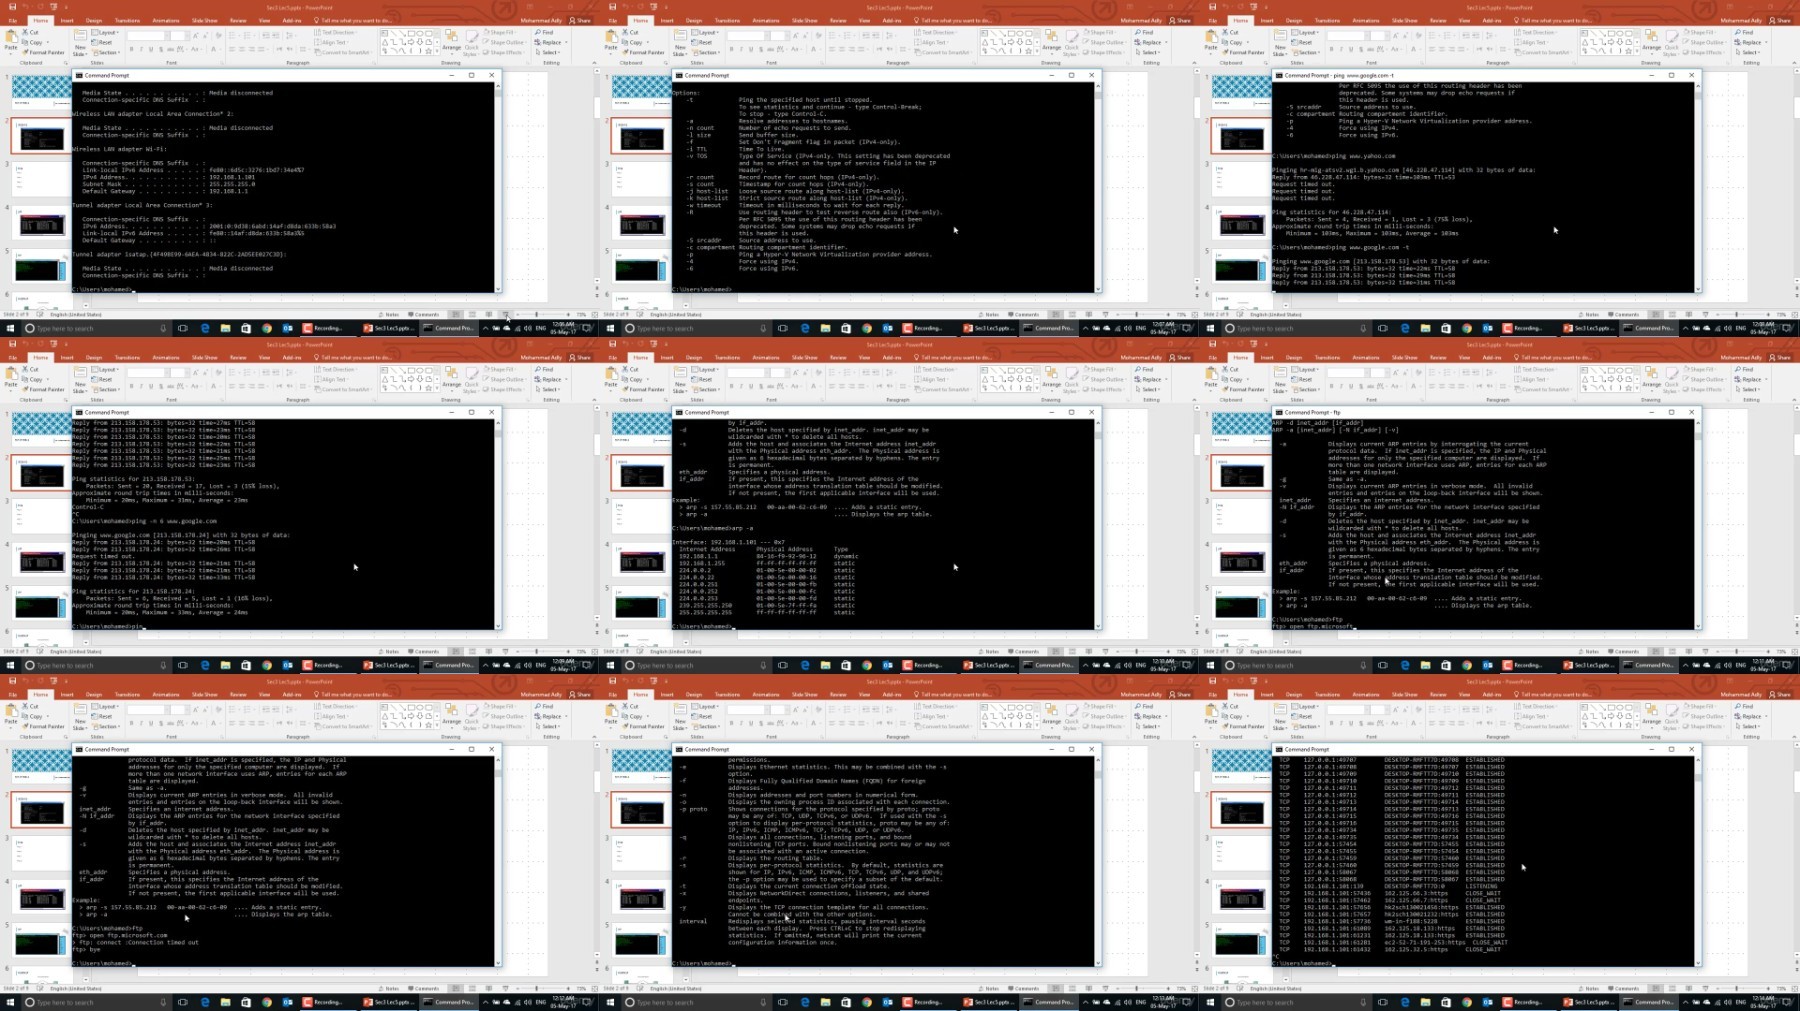Toggle Text Shadow in the ping -n 6 frame
The height and width of the screenshot is (1011, 1800).
coord(161,386)
